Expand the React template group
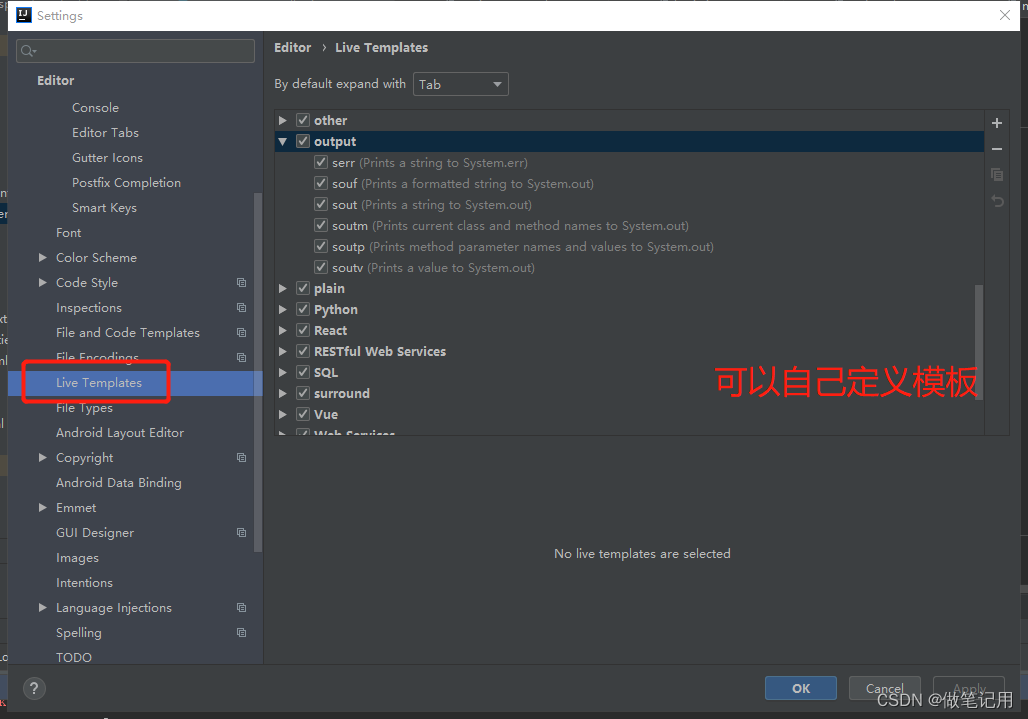Screen dimensions: 1028x719 (283, 330)
